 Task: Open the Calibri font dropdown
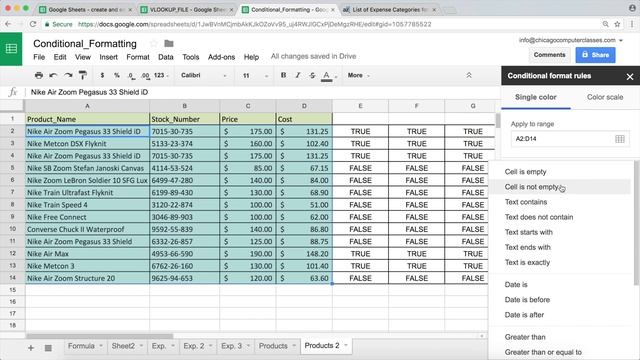click(203, 75)
